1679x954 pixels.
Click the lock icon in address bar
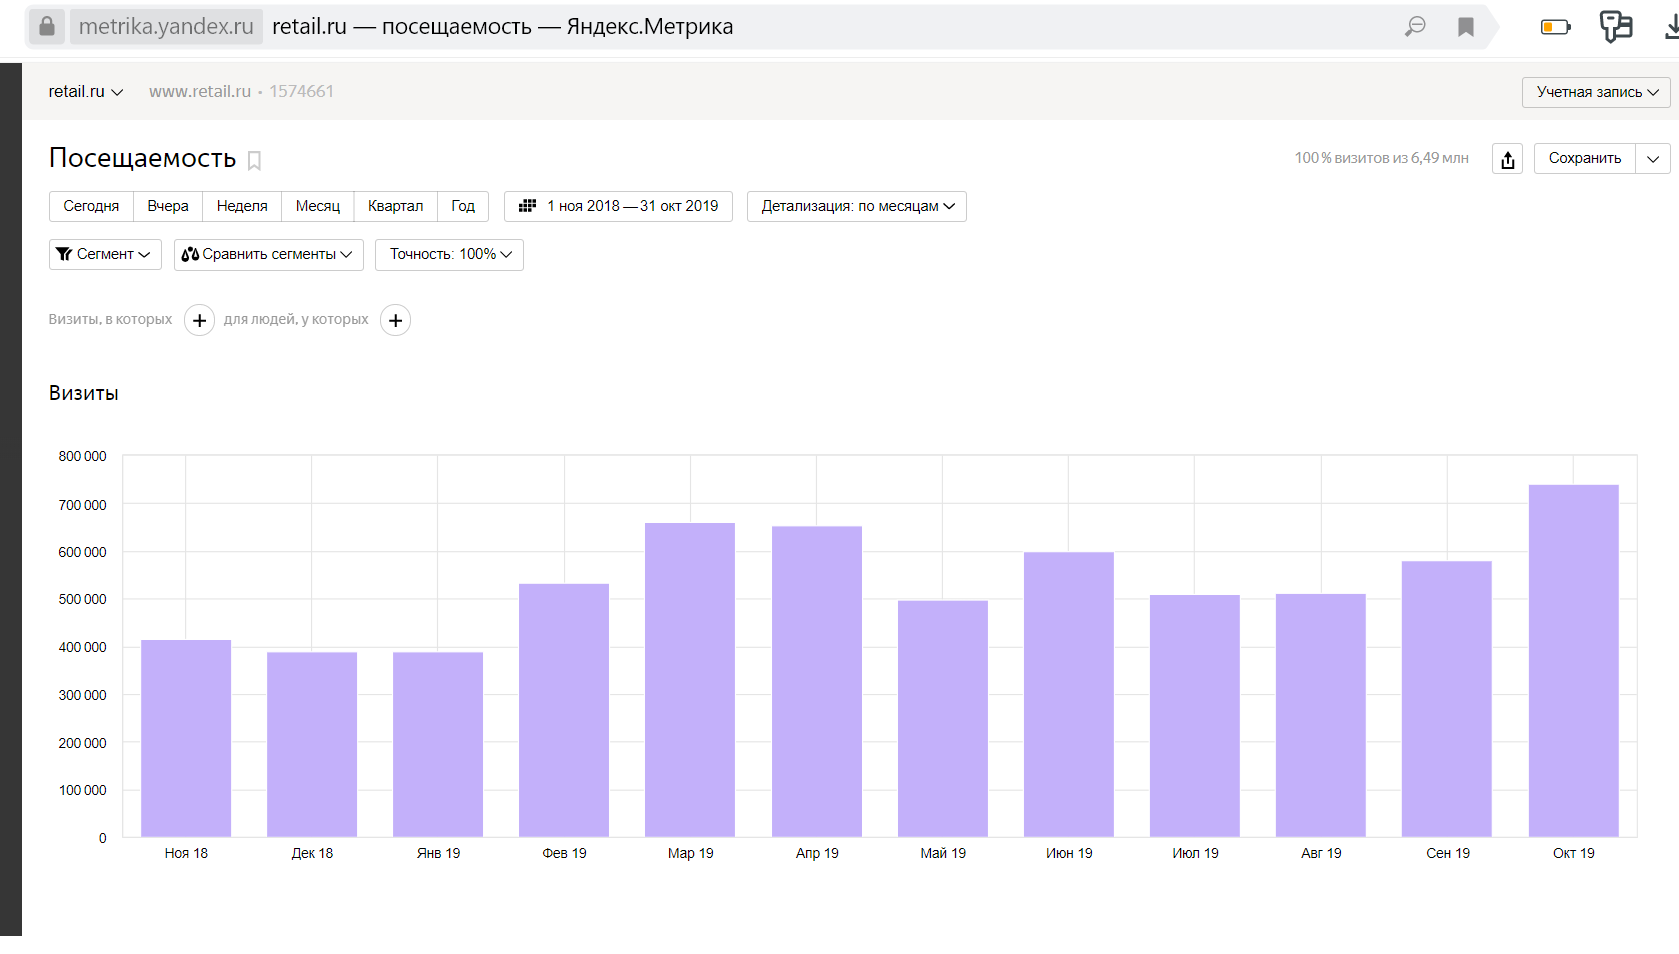[x=47, y=26]
